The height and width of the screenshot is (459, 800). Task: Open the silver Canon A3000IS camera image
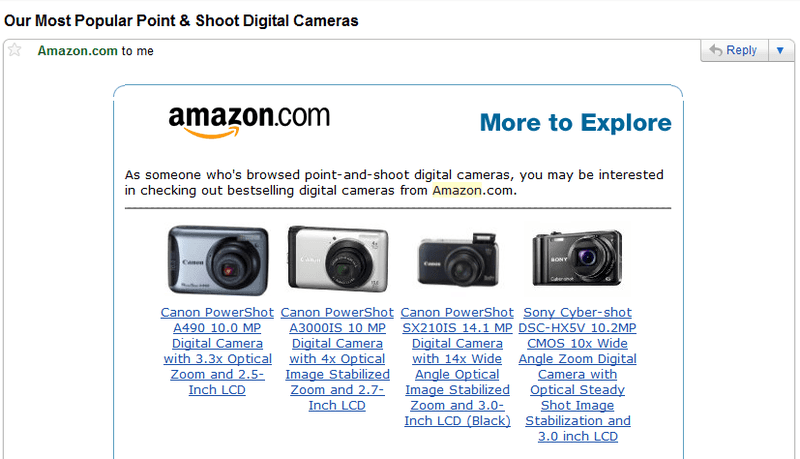[x=338, y=260]
